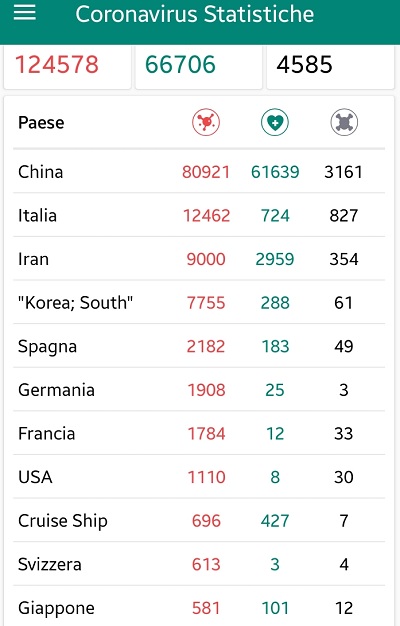Select the Francia row

(199, 433)
